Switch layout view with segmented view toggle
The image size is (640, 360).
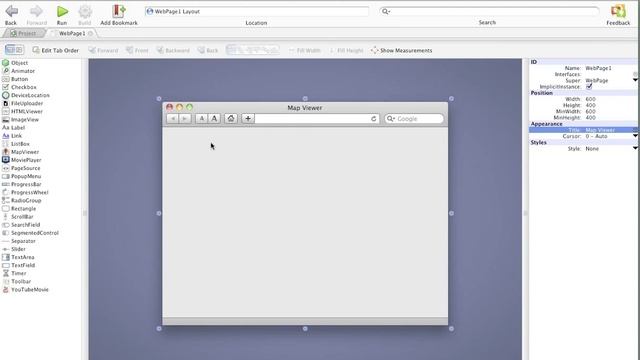(14, 50)
